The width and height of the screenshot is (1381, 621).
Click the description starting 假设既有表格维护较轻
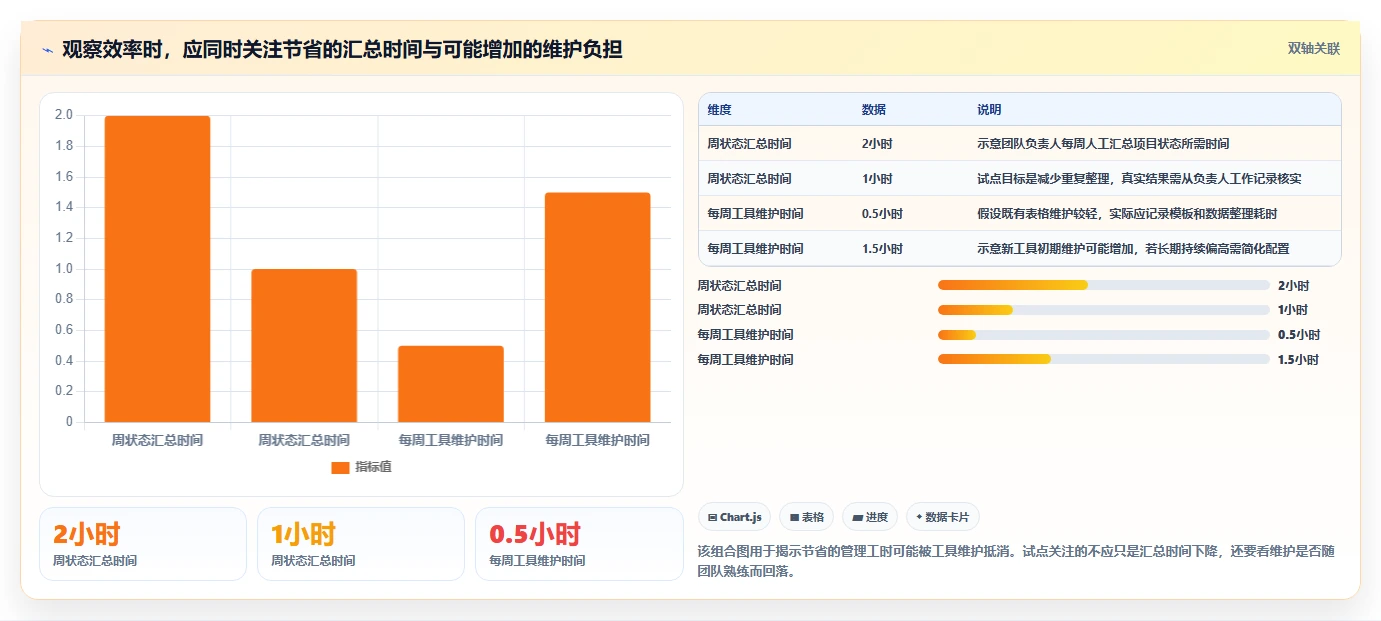coord(1127,213)
